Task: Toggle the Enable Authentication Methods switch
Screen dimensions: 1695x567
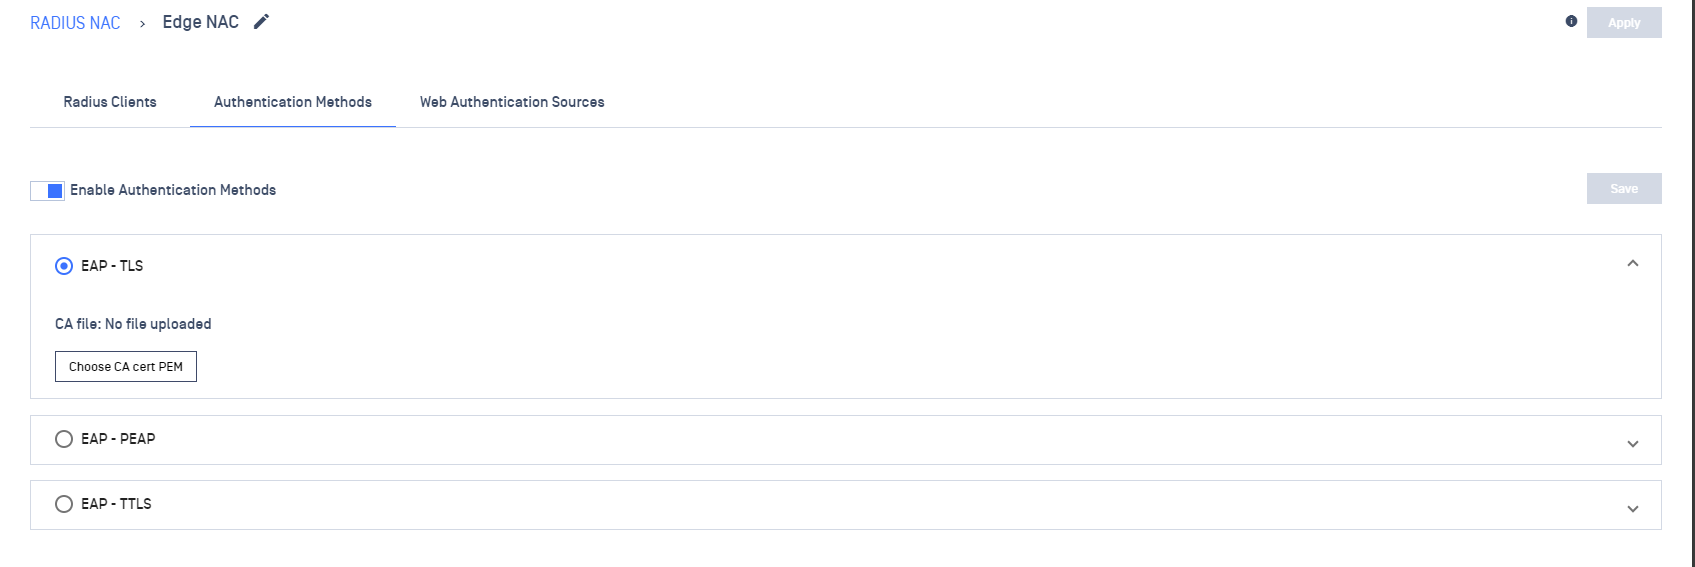Action: click(x=47, y=191)
